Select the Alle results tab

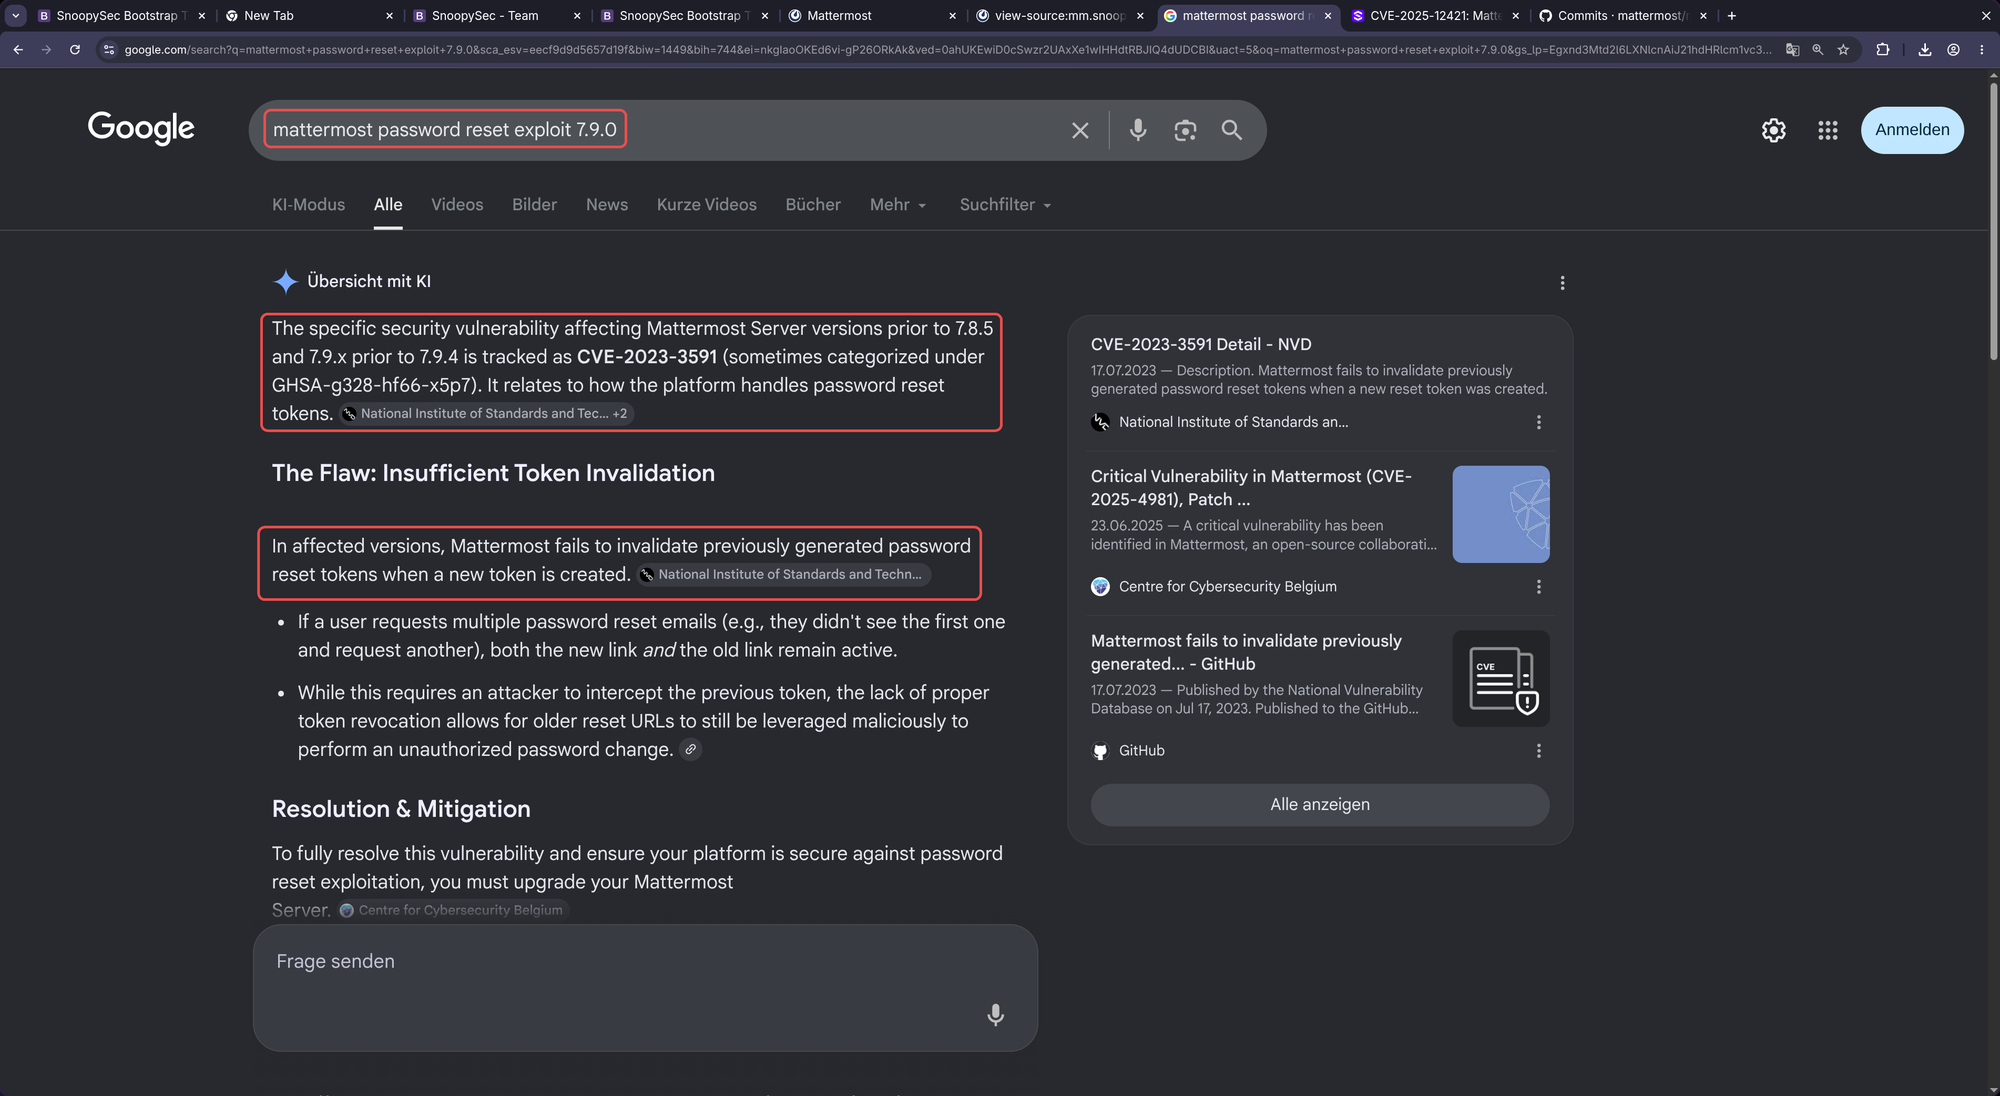(x=388, y=205)
